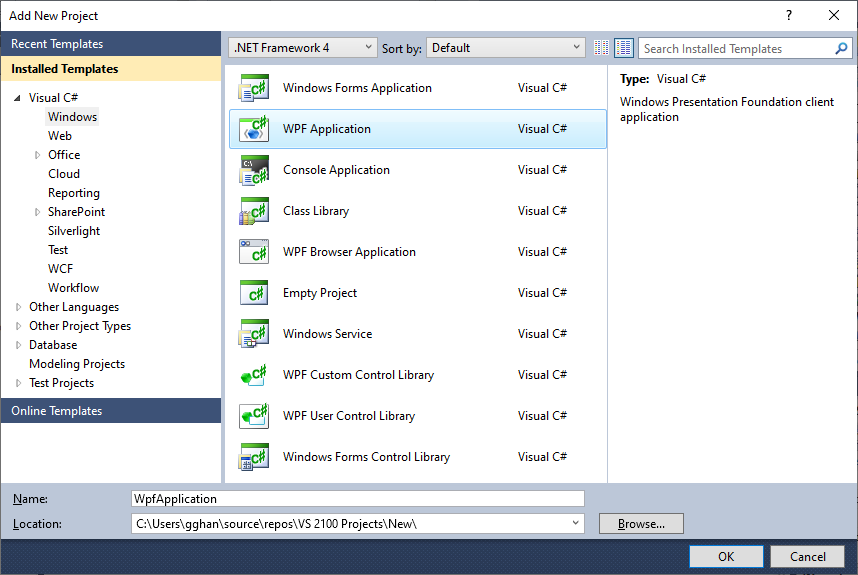Select the Web category
The width and height of the screenshot is (858, 575).
pos(60,136)
